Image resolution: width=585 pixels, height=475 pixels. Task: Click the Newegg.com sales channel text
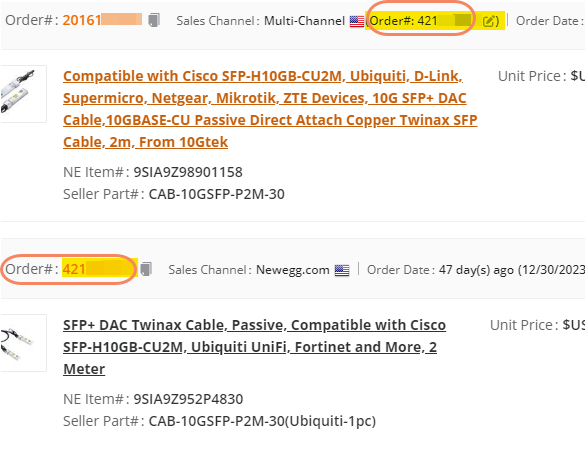pos(292,269)
